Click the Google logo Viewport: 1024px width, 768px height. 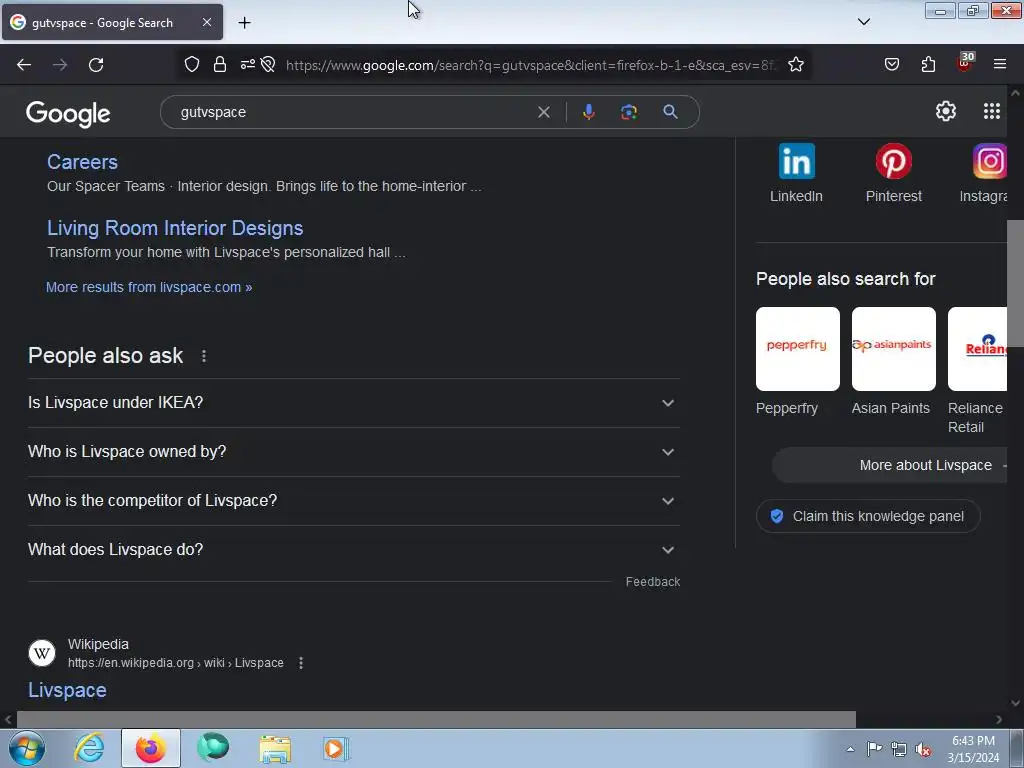(68, 114)
